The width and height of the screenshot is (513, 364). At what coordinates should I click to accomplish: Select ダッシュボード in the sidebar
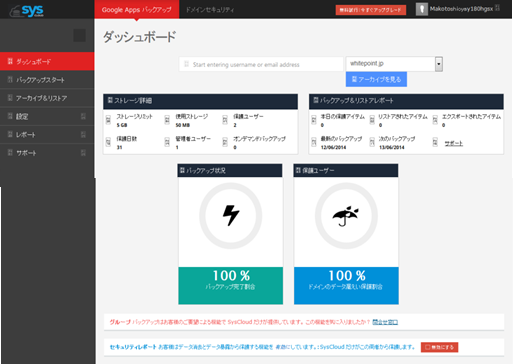(47, 61)
